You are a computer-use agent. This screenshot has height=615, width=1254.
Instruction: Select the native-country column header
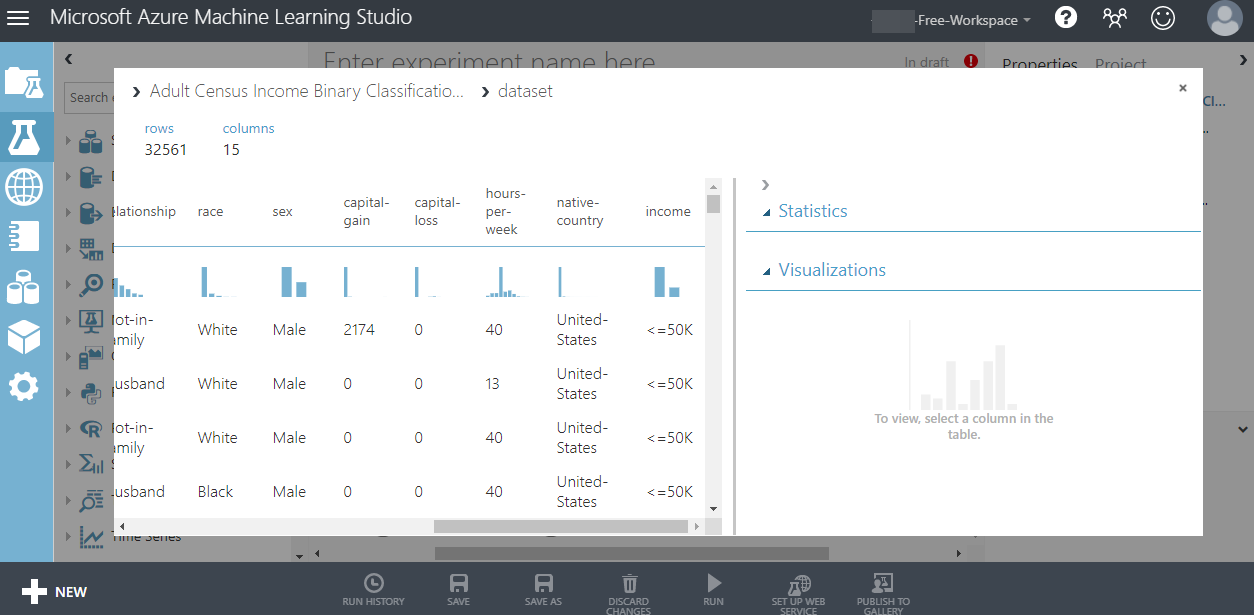pos(580,211)
